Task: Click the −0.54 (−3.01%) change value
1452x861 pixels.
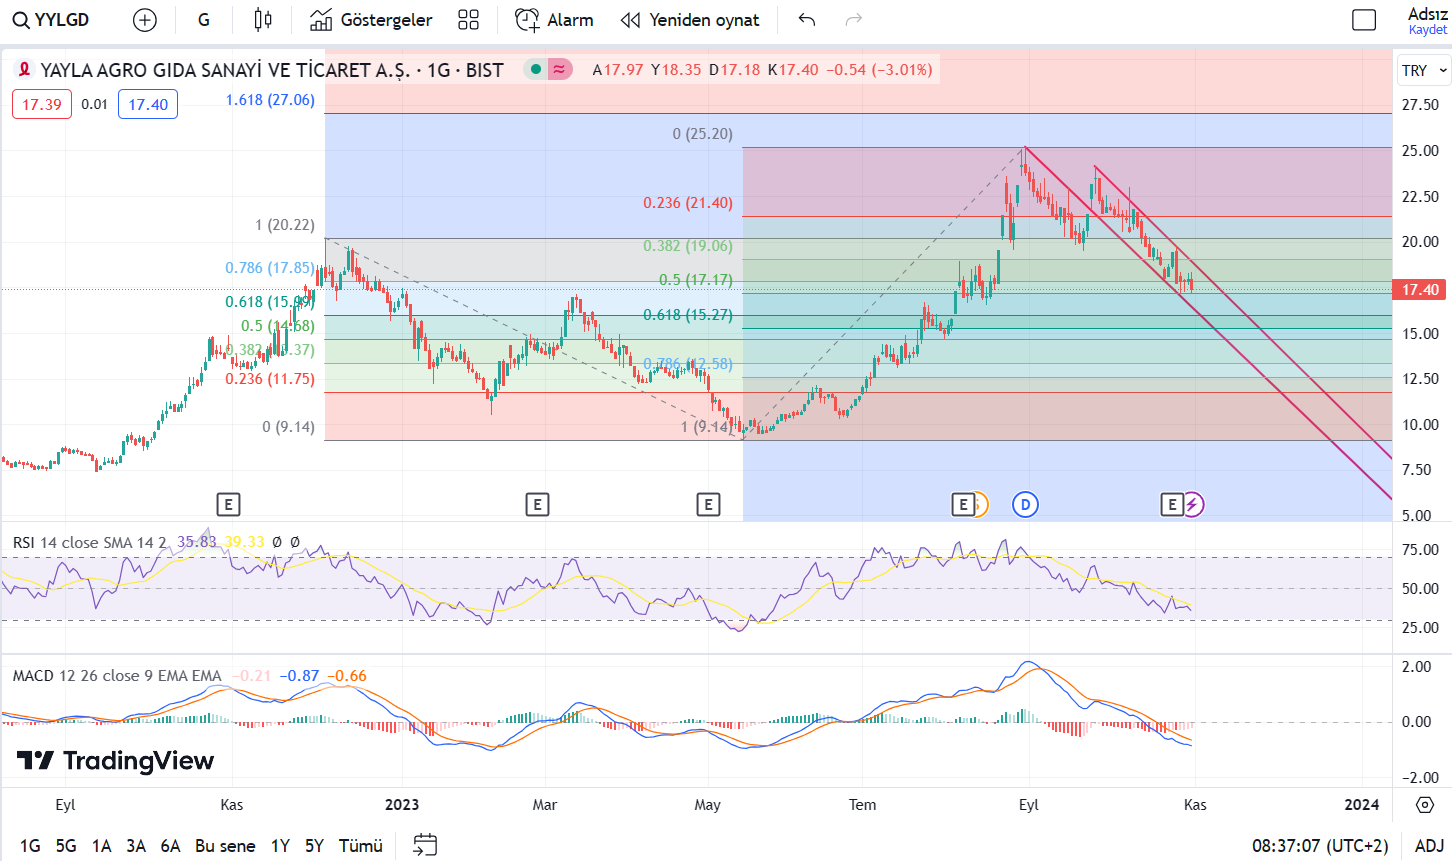Action: tap(879, 70)
